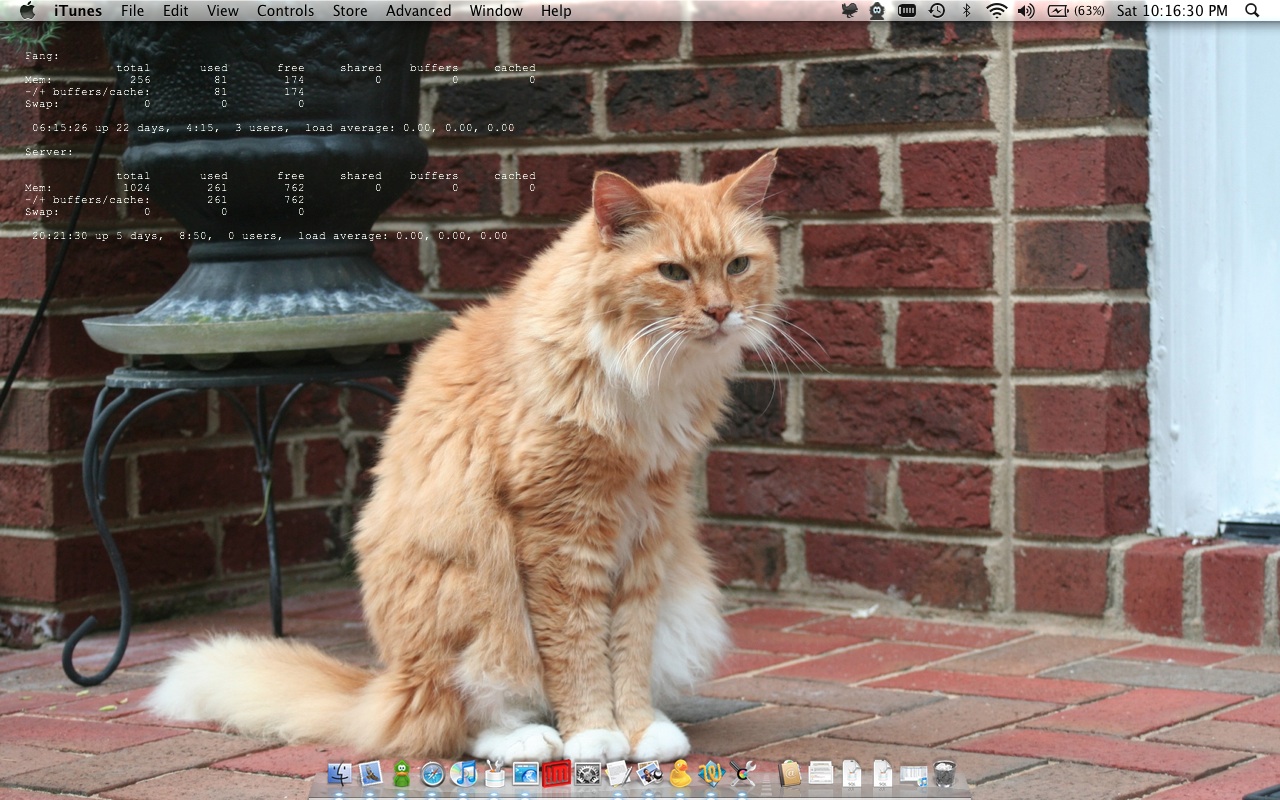The width and height of the screenshot is (1280, 800).
Task: Click the bird icon in the menu bar
Action: coord(850,10)
